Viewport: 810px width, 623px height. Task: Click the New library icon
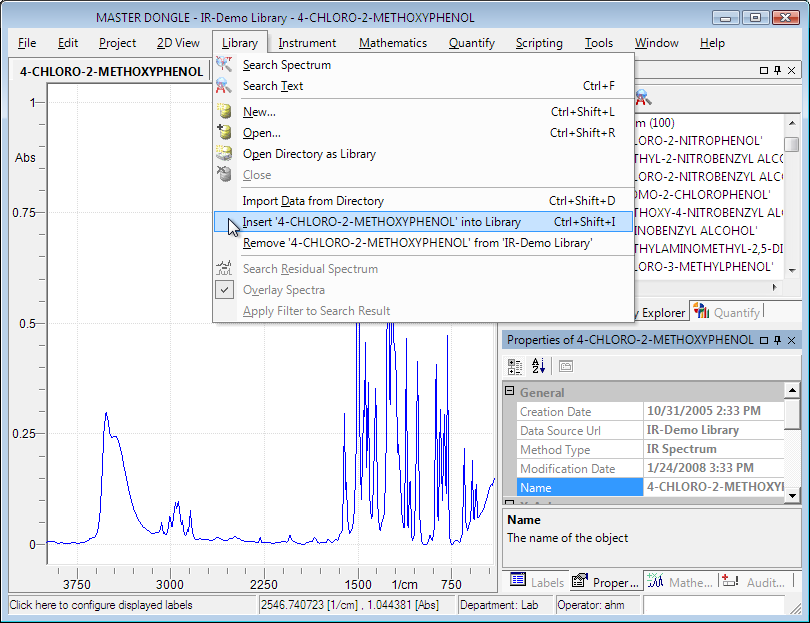[224, 112]
